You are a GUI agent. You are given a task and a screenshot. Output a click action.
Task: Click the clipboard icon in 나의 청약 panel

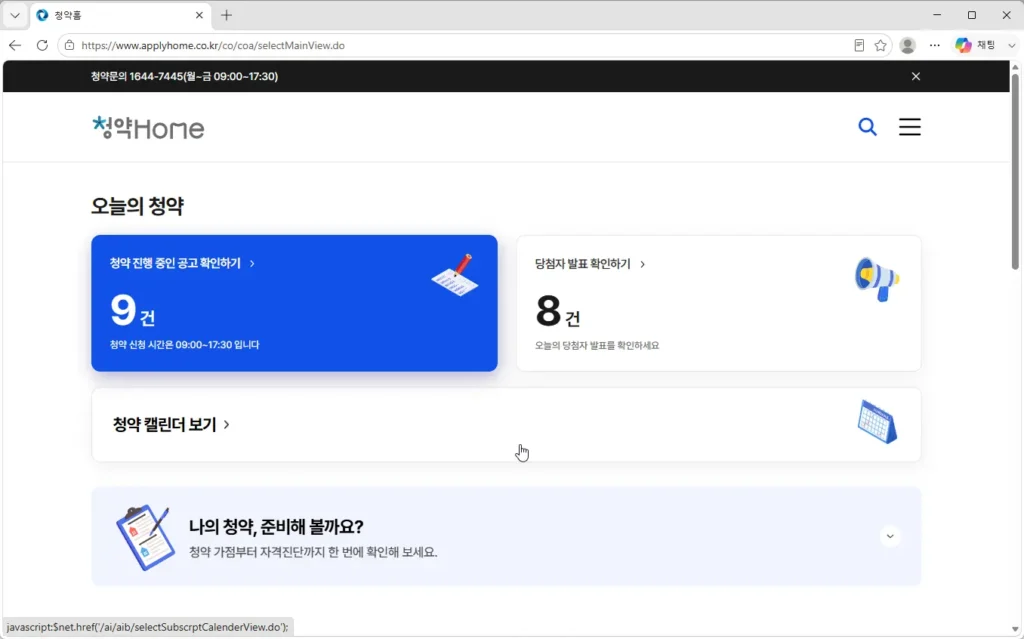click(145, 537)
